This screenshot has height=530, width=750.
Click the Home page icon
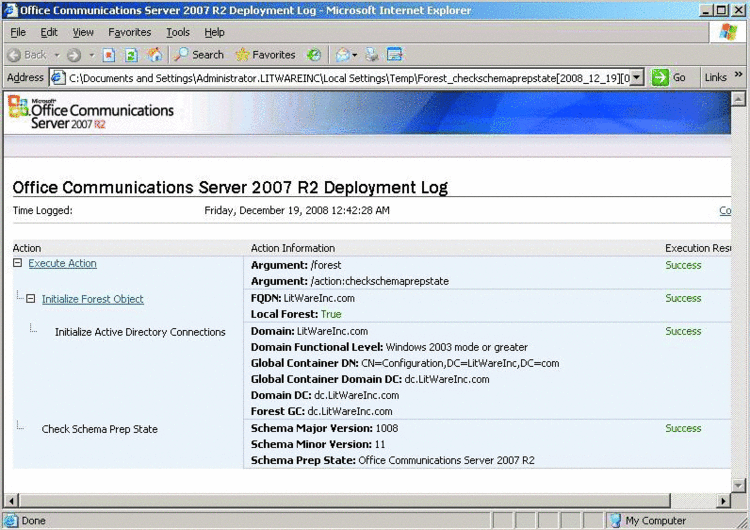click(154, 55)
